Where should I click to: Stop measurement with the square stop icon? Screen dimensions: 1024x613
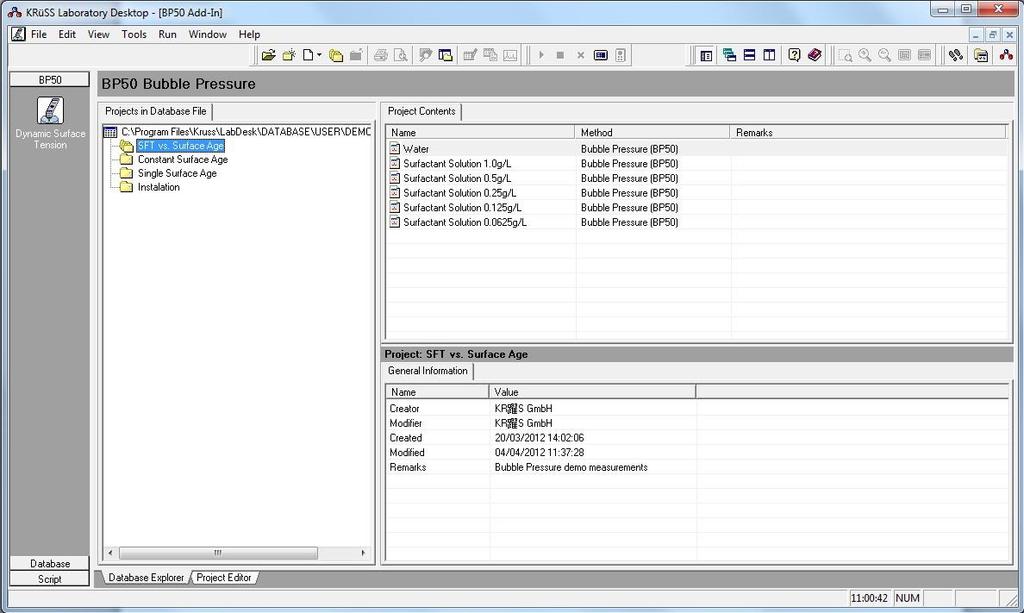coord(560,55)
